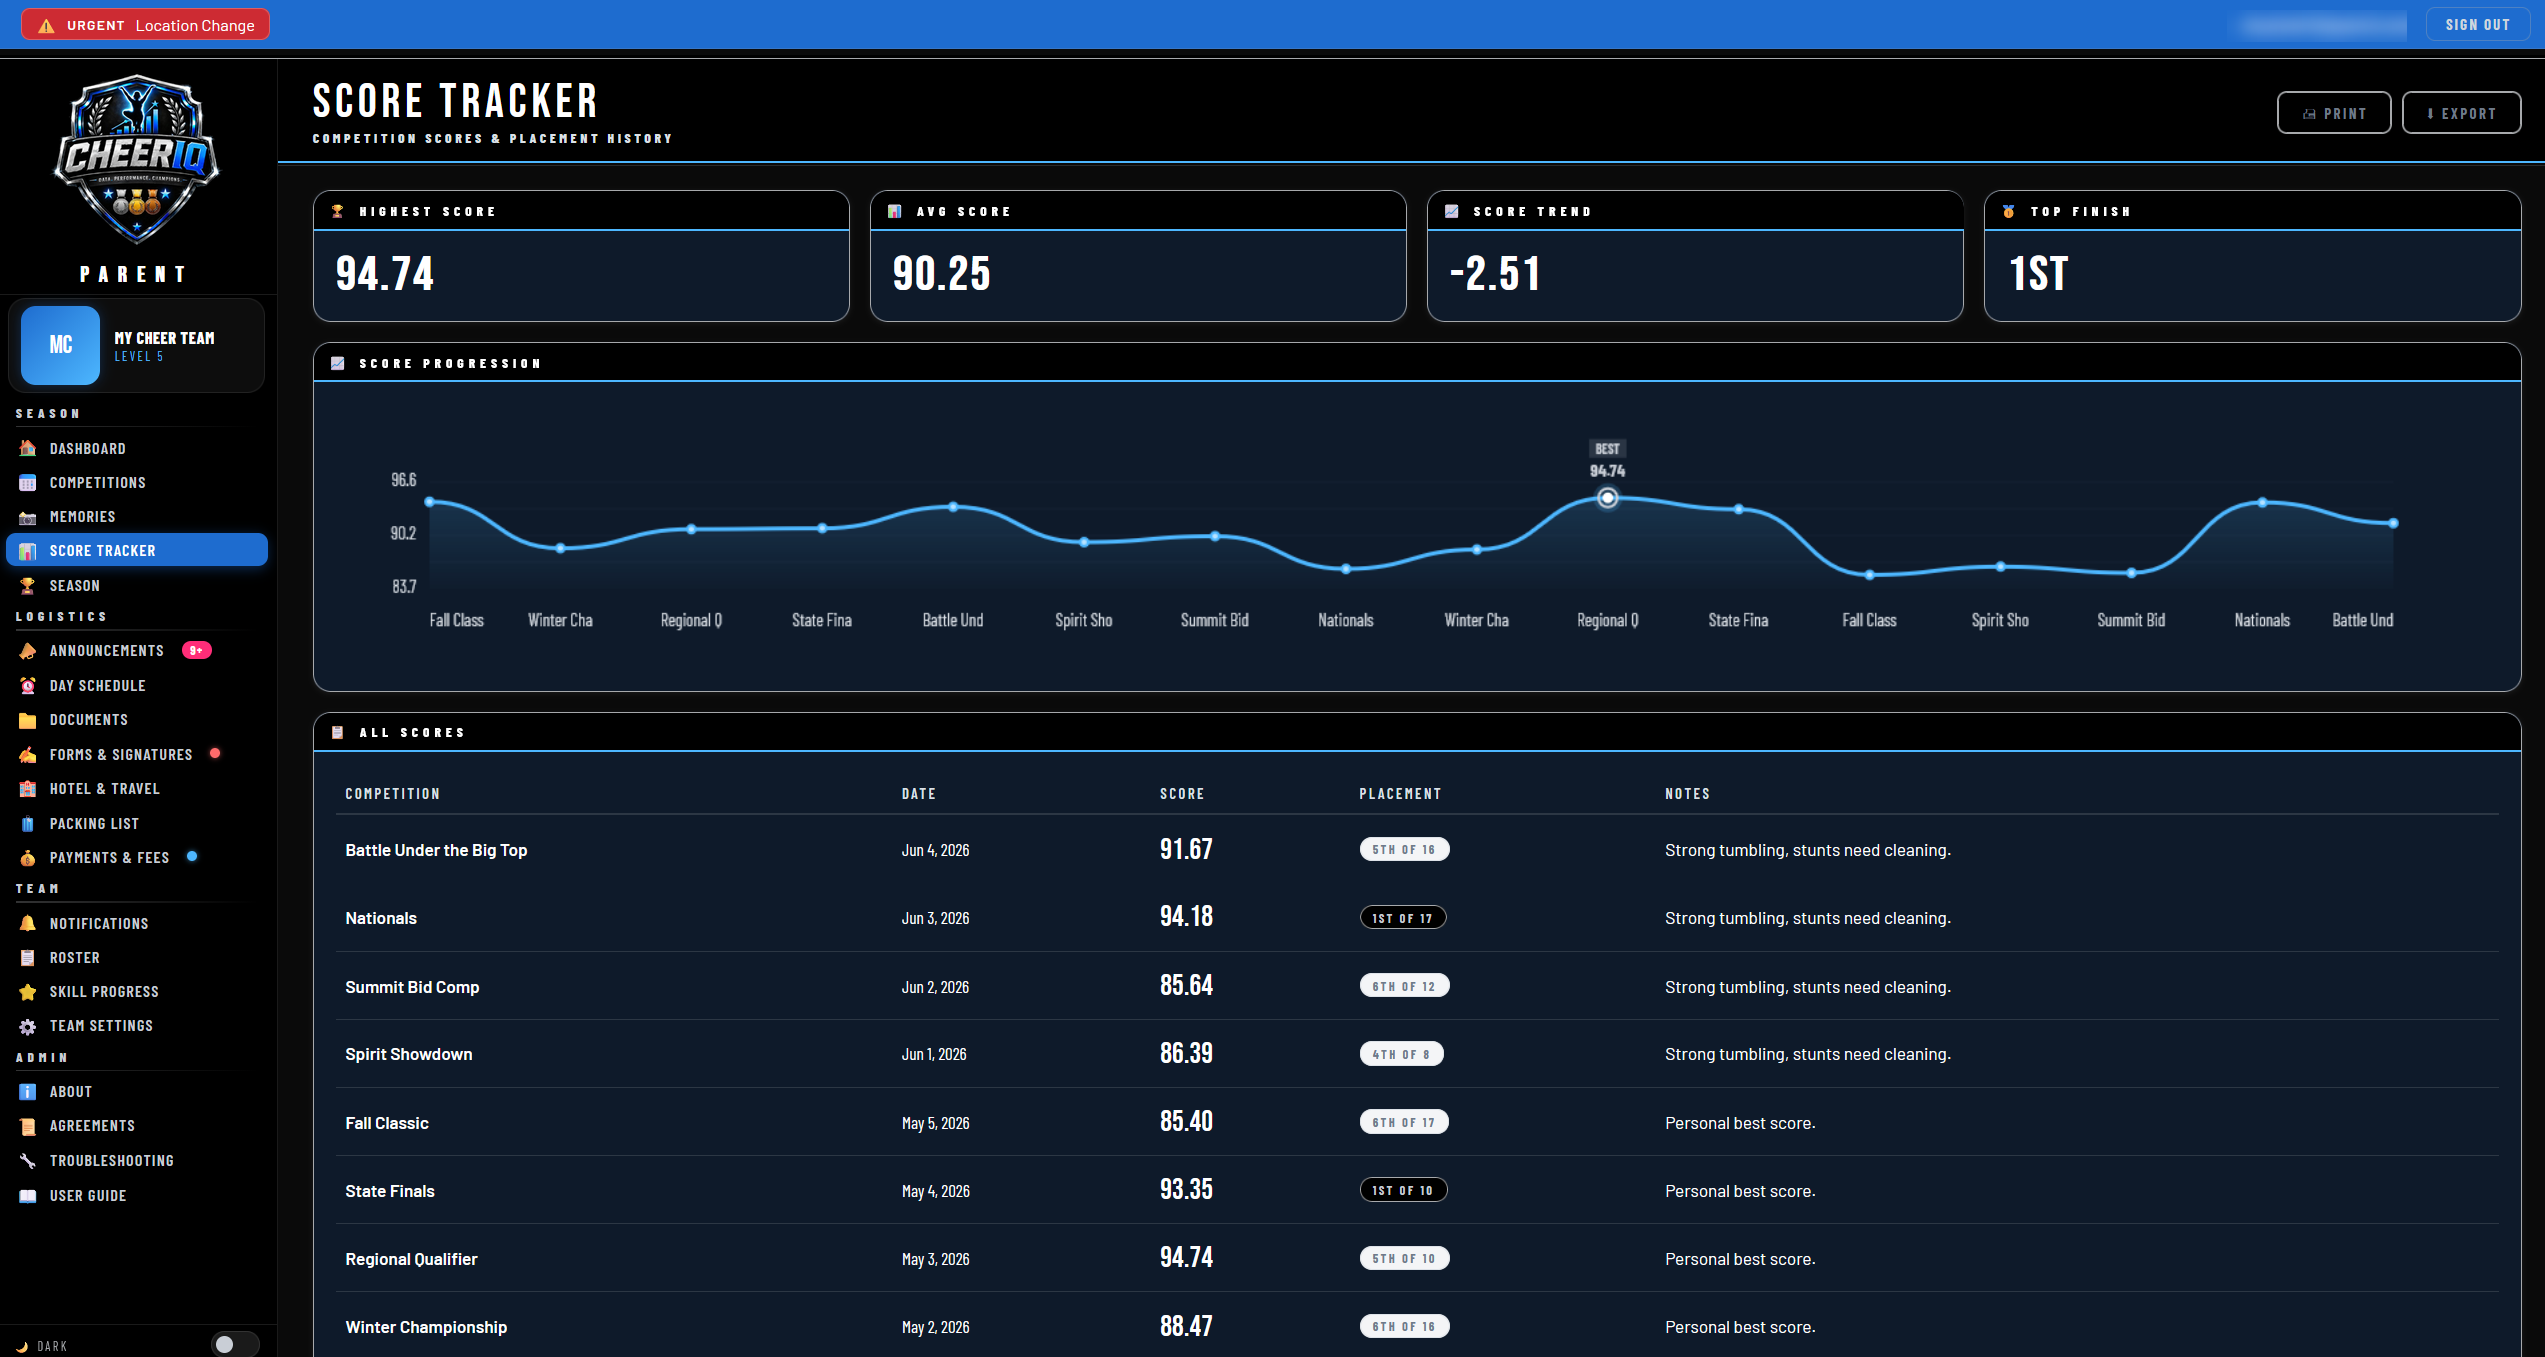Select the Nationals competition name
The image size is (2545, 1357).
coord(381,918)
